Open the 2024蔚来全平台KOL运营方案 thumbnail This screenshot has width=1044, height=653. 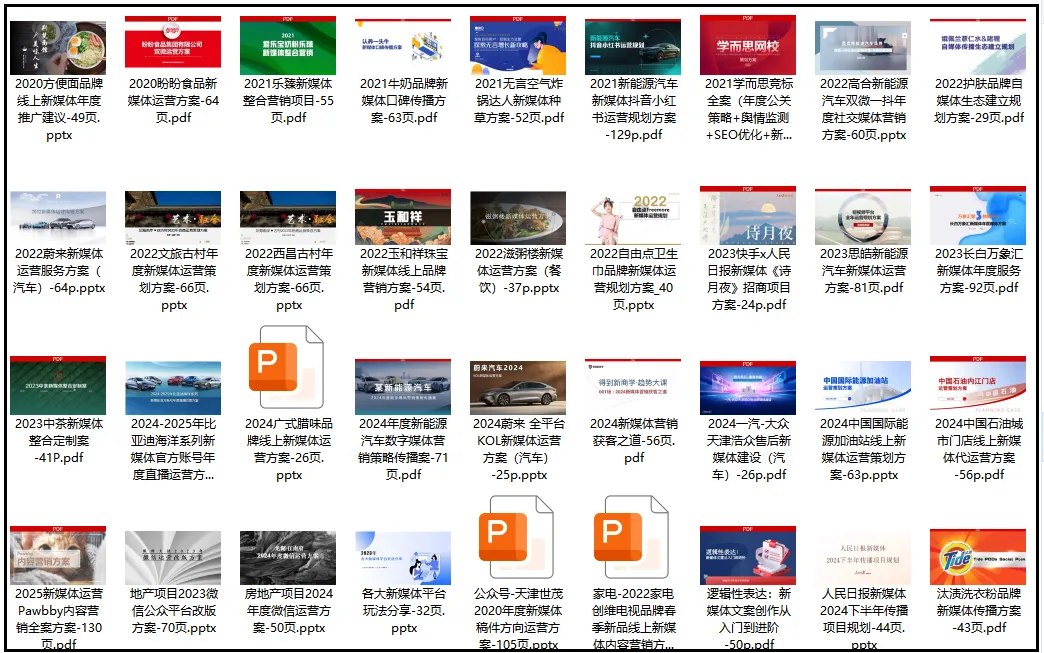click(x=518, y=387)
